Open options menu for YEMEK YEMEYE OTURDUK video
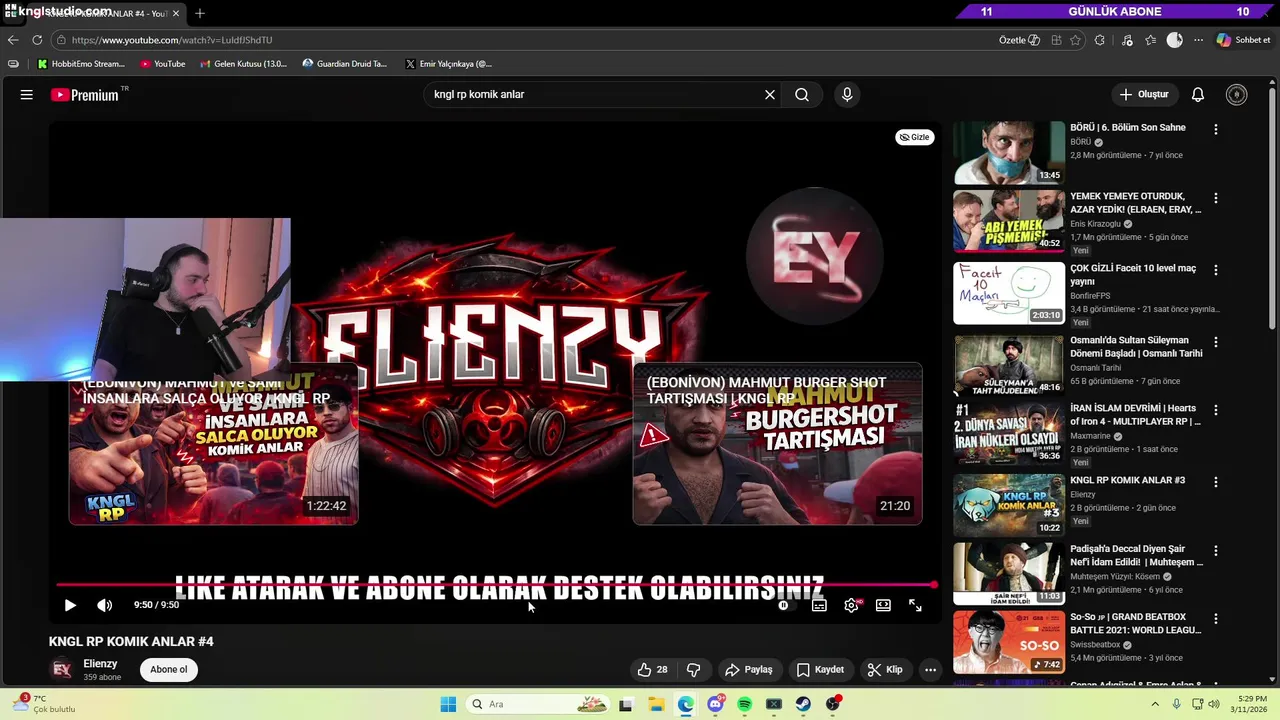The image size is (1280, 720). [1216, 199]
